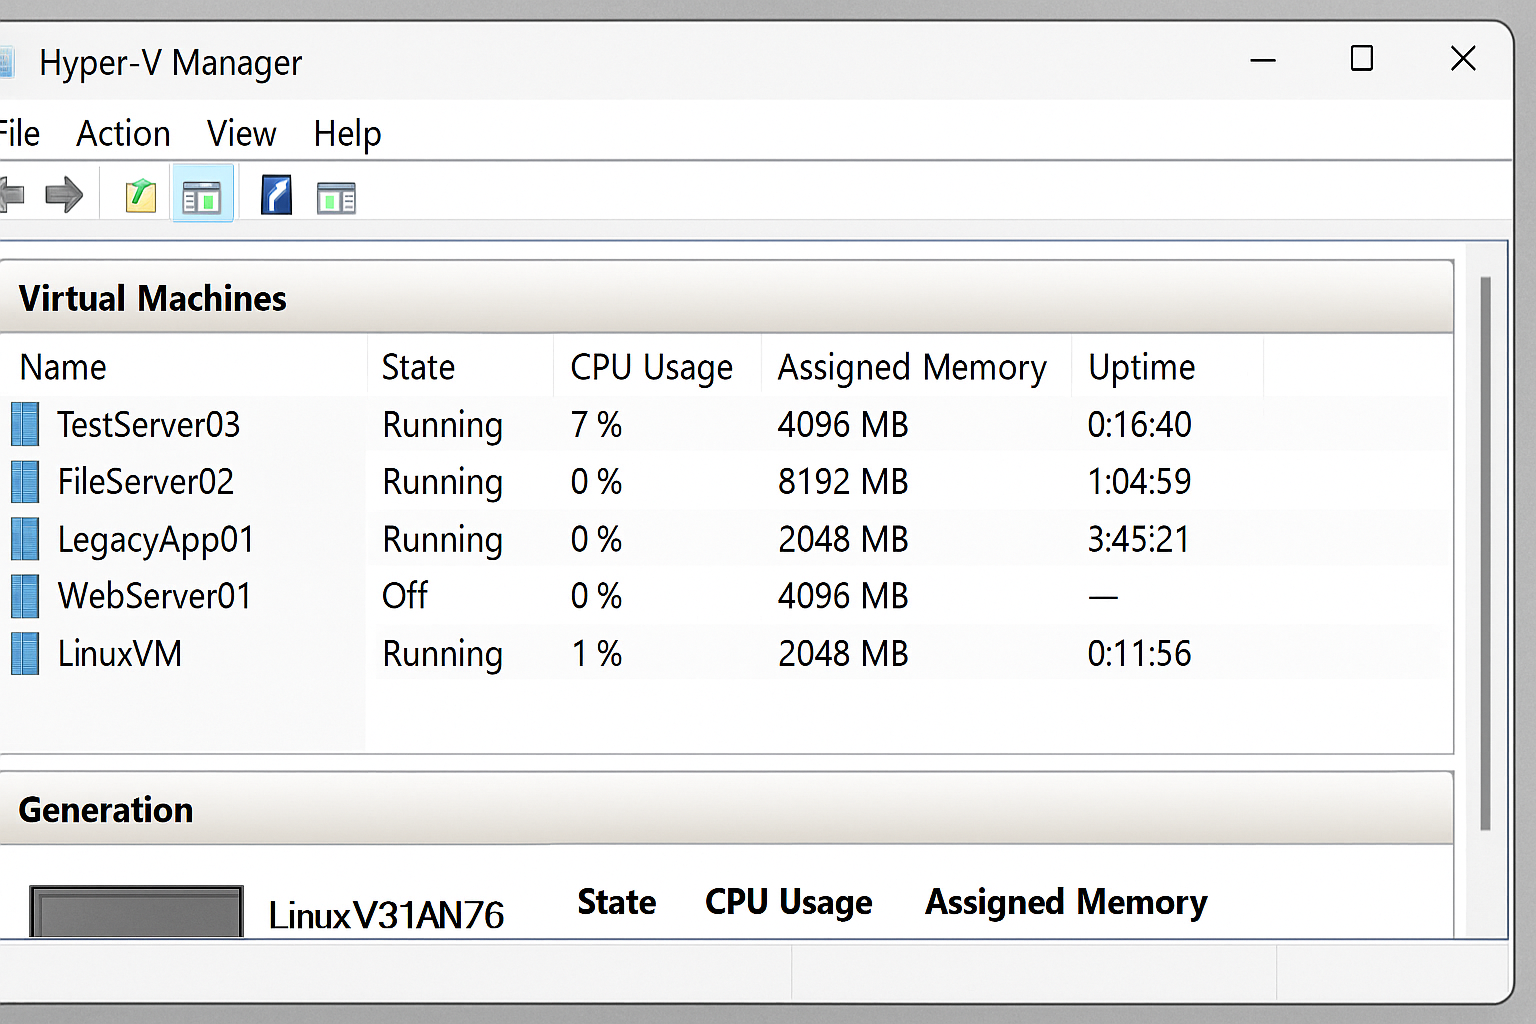Click the WebServer01 VM icon
Viewport: 1536px width, 1024px height.
click(x=25, y=596)
